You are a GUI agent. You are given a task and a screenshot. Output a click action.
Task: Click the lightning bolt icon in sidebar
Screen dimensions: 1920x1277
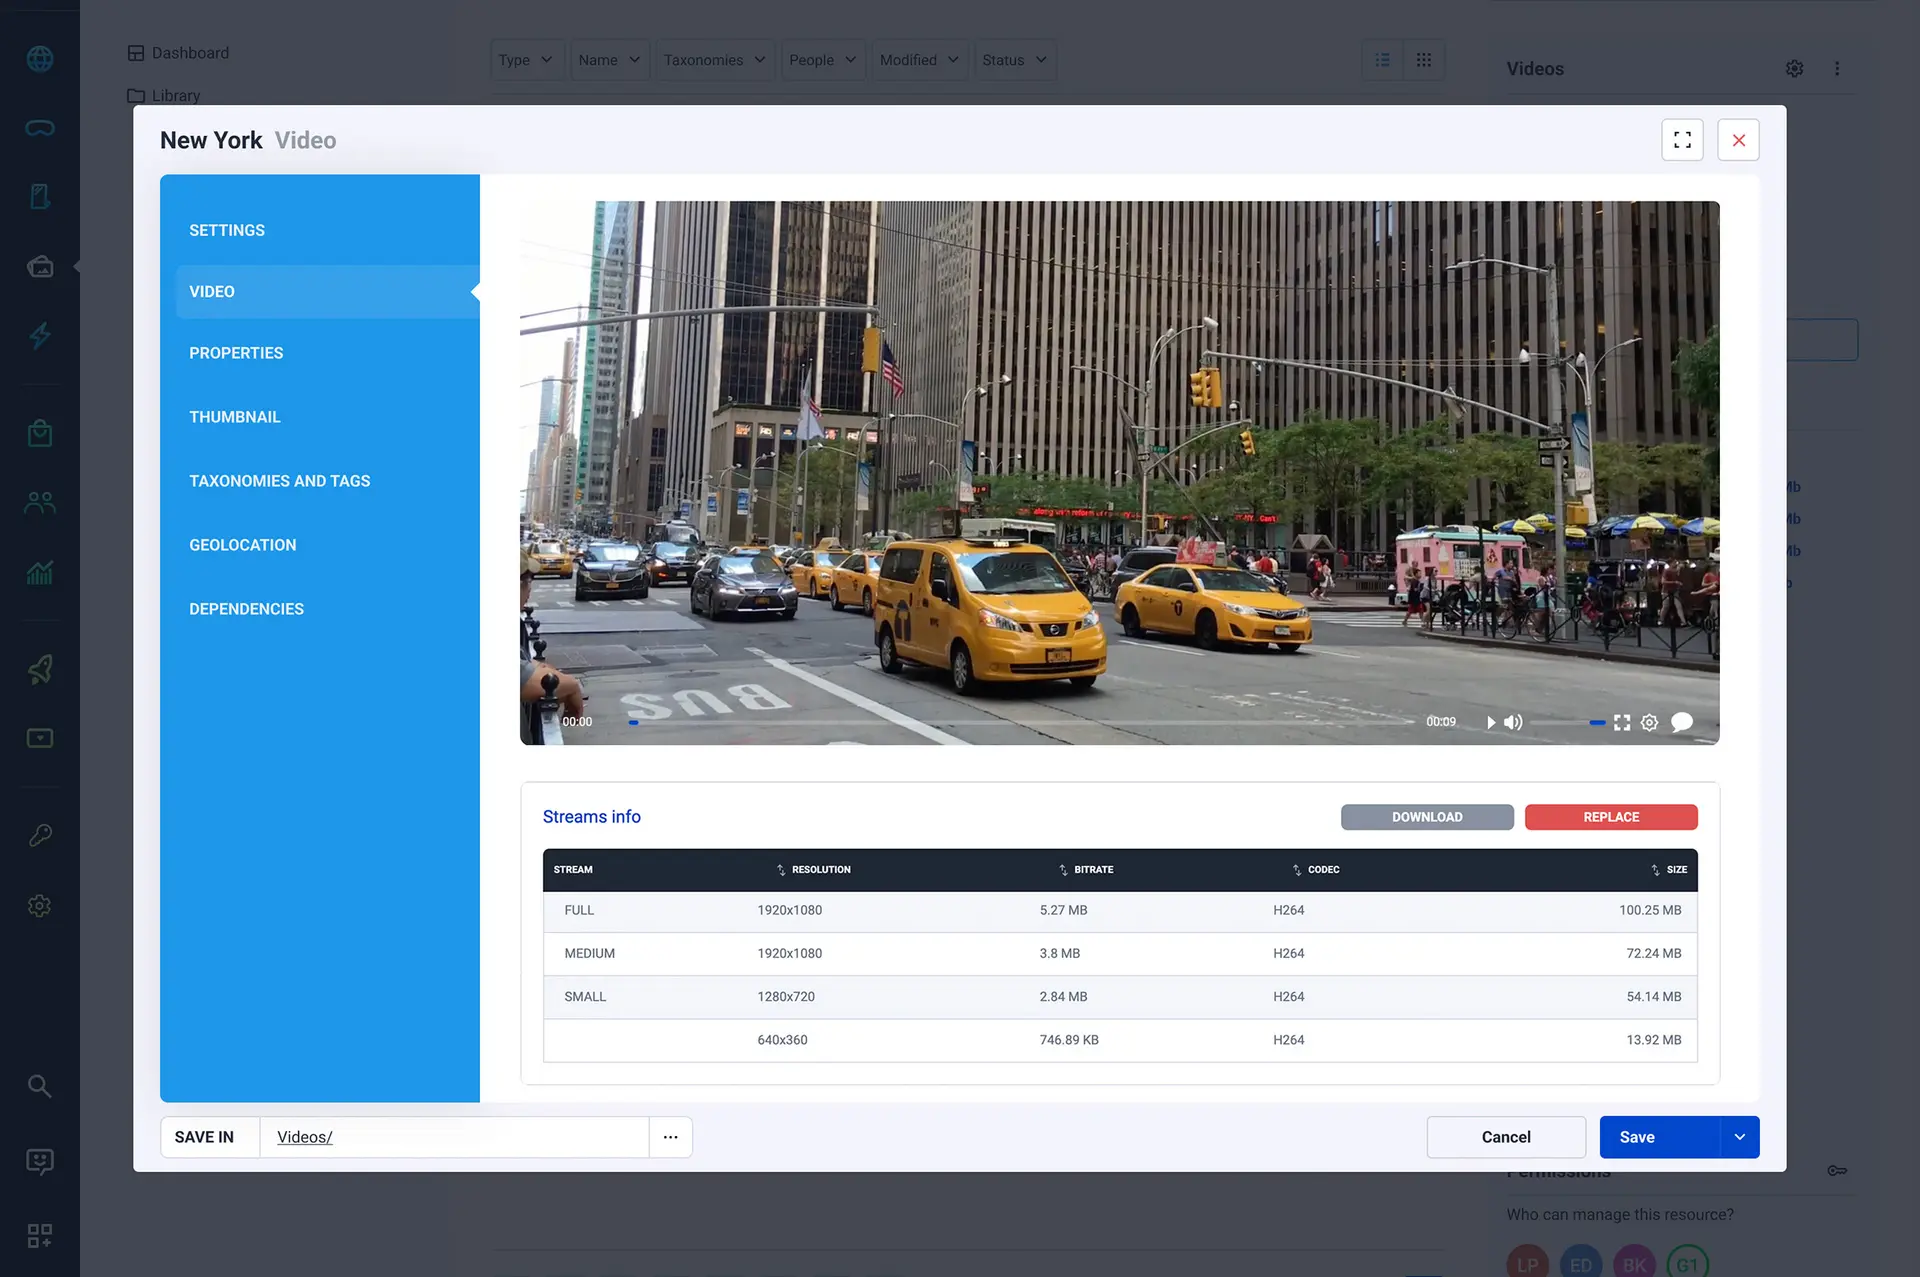point(40,335)
